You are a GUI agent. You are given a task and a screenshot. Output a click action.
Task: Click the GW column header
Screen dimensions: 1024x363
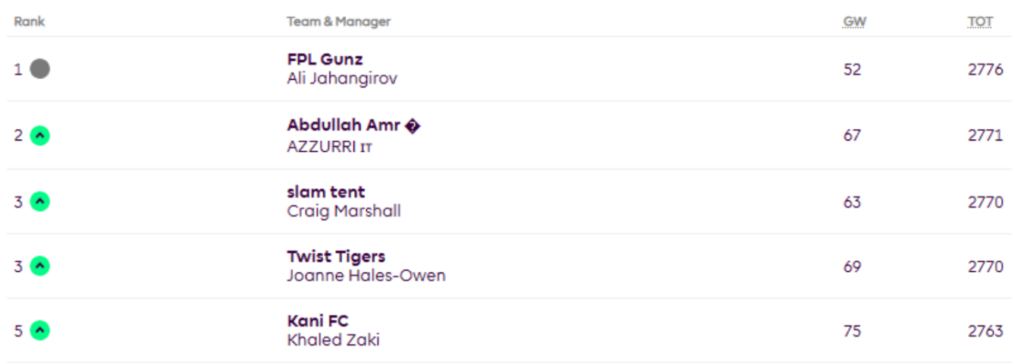click(x=854, y=22)
